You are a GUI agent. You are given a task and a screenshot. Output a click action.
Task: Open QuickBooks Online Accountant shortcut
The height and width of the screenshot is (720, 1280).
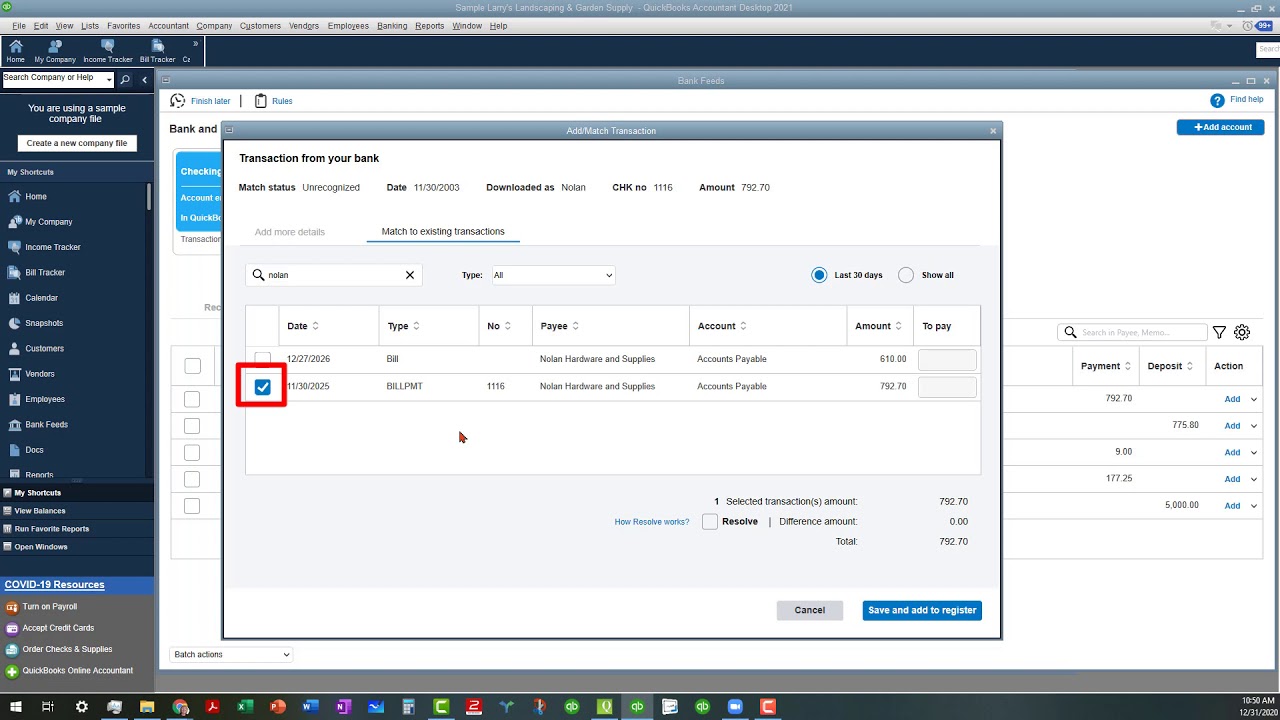click(77, 671)
